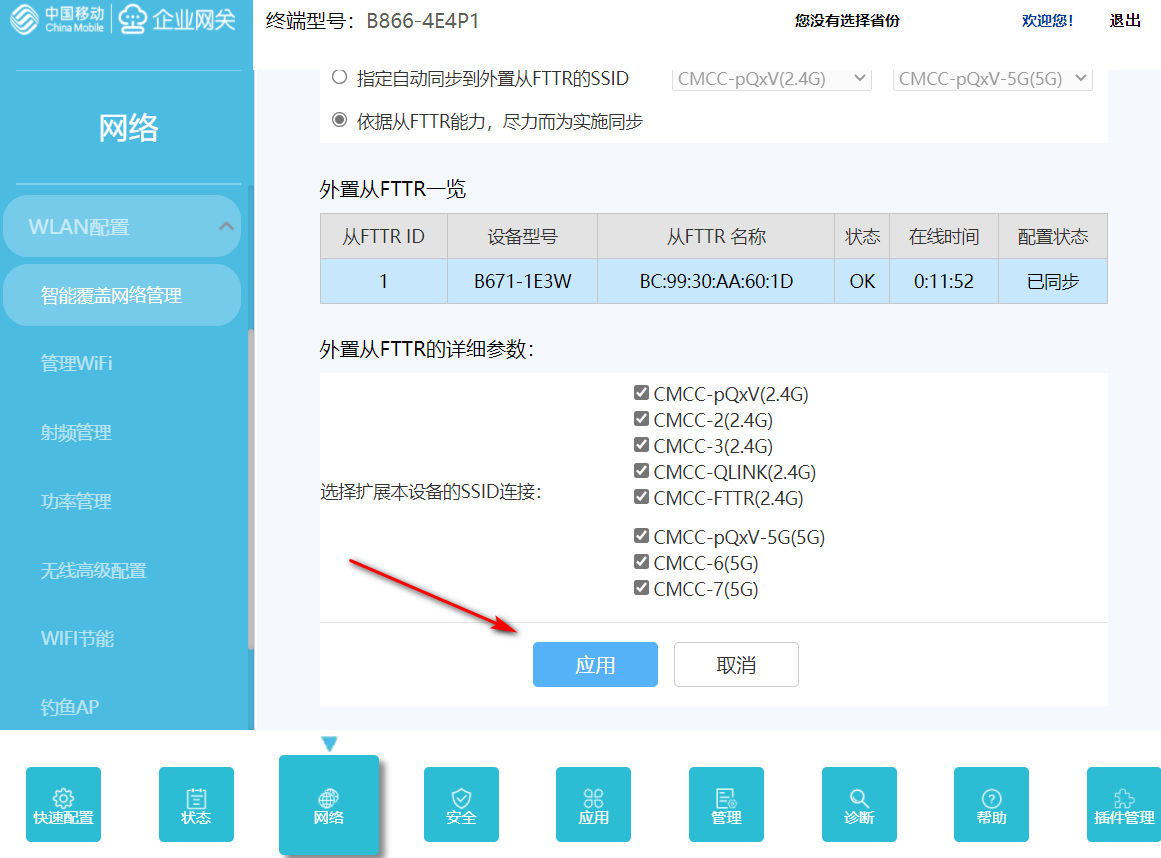
Task: Select radio 指定自动同步到外置从FTTR的SSID
Action: [339, 77]
